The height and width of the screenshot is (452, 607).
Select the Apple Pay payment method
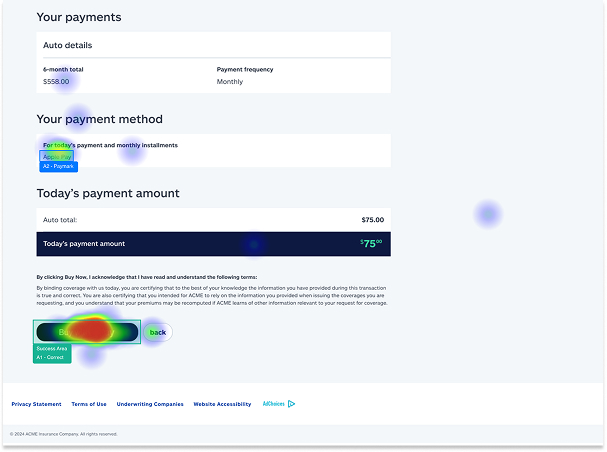(57, 157)
